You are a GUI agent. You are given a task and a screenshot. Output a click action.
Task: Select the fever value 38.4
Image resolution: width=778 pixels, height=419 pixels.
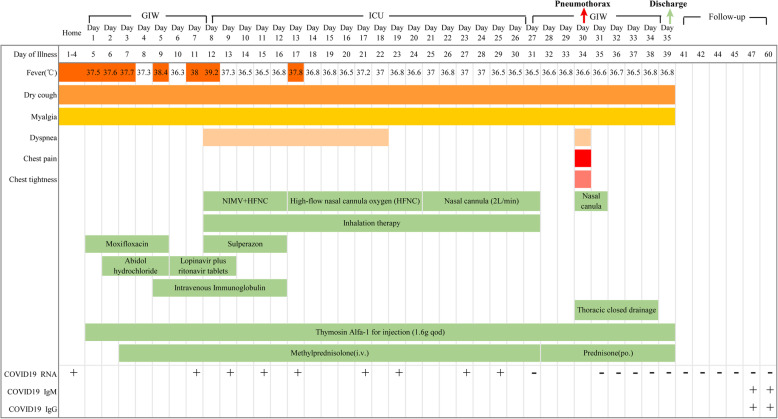pos(161,72)
